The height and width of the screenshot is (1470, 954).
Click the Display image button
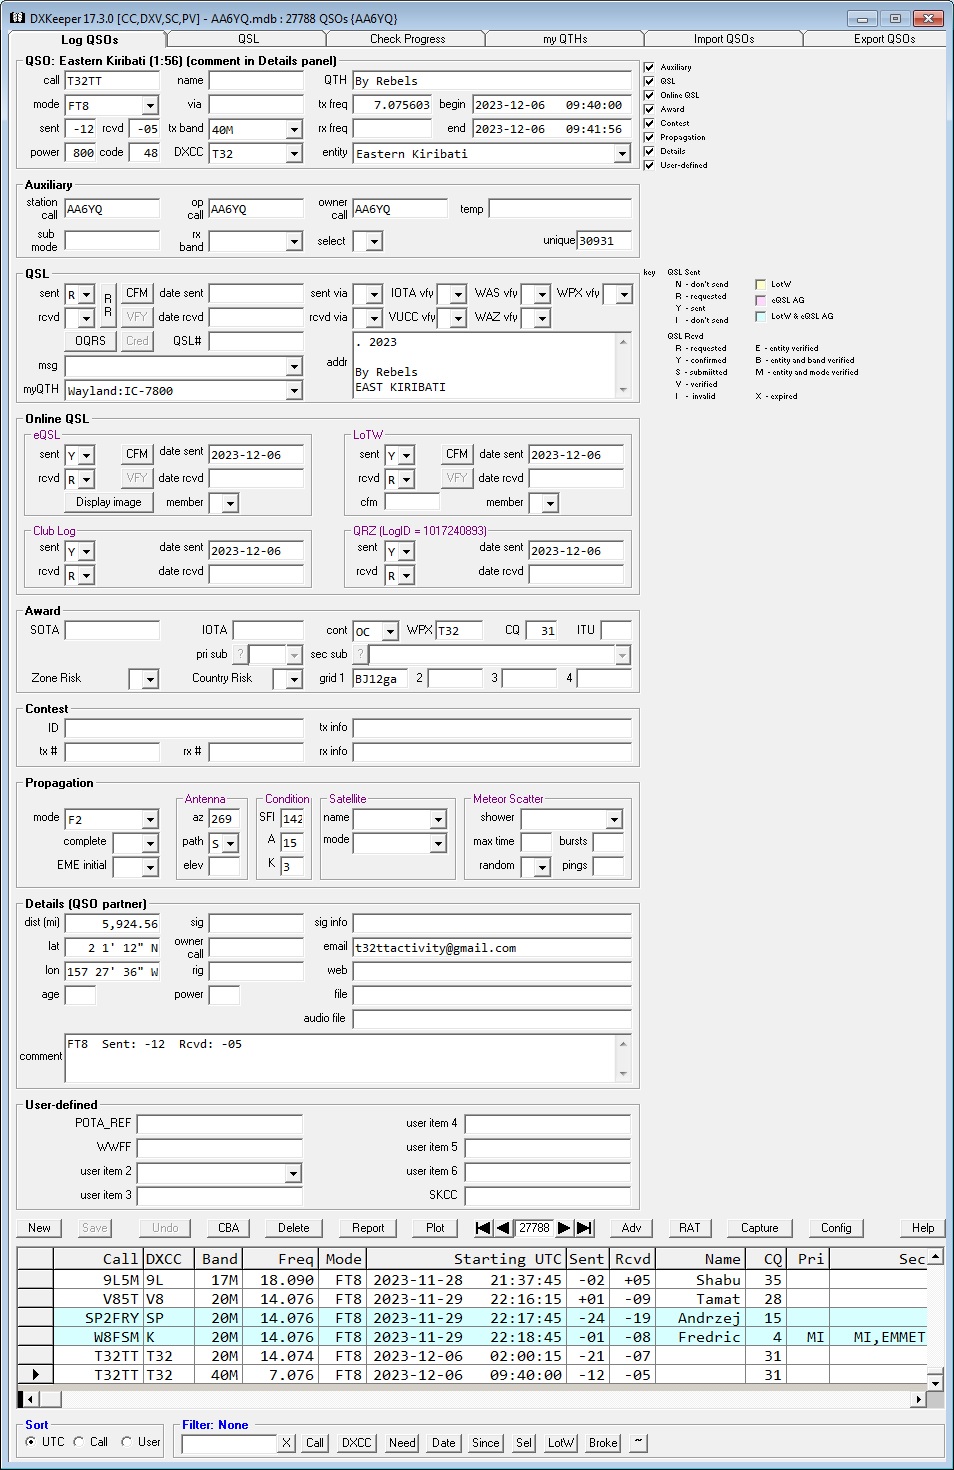pyautogui.click(x=109, y=502)
